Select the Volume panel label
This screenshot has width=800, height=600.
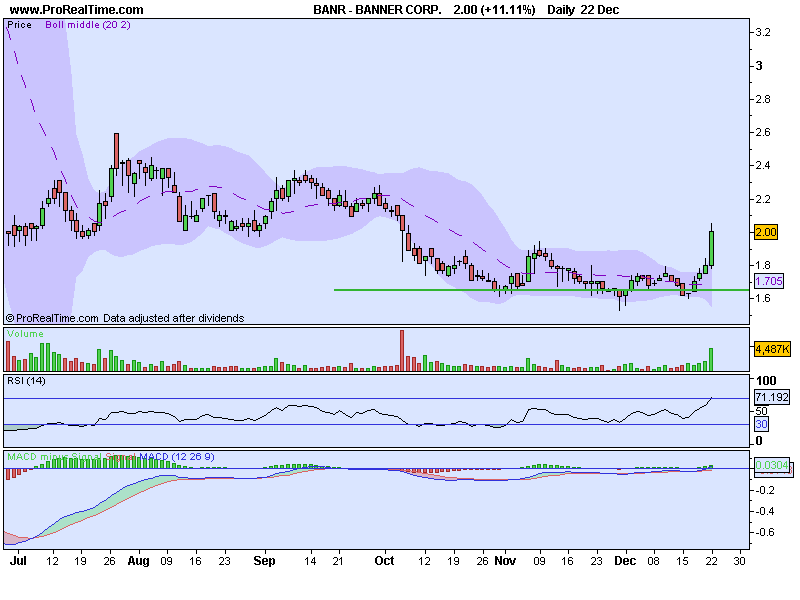(x=25, y=334)
